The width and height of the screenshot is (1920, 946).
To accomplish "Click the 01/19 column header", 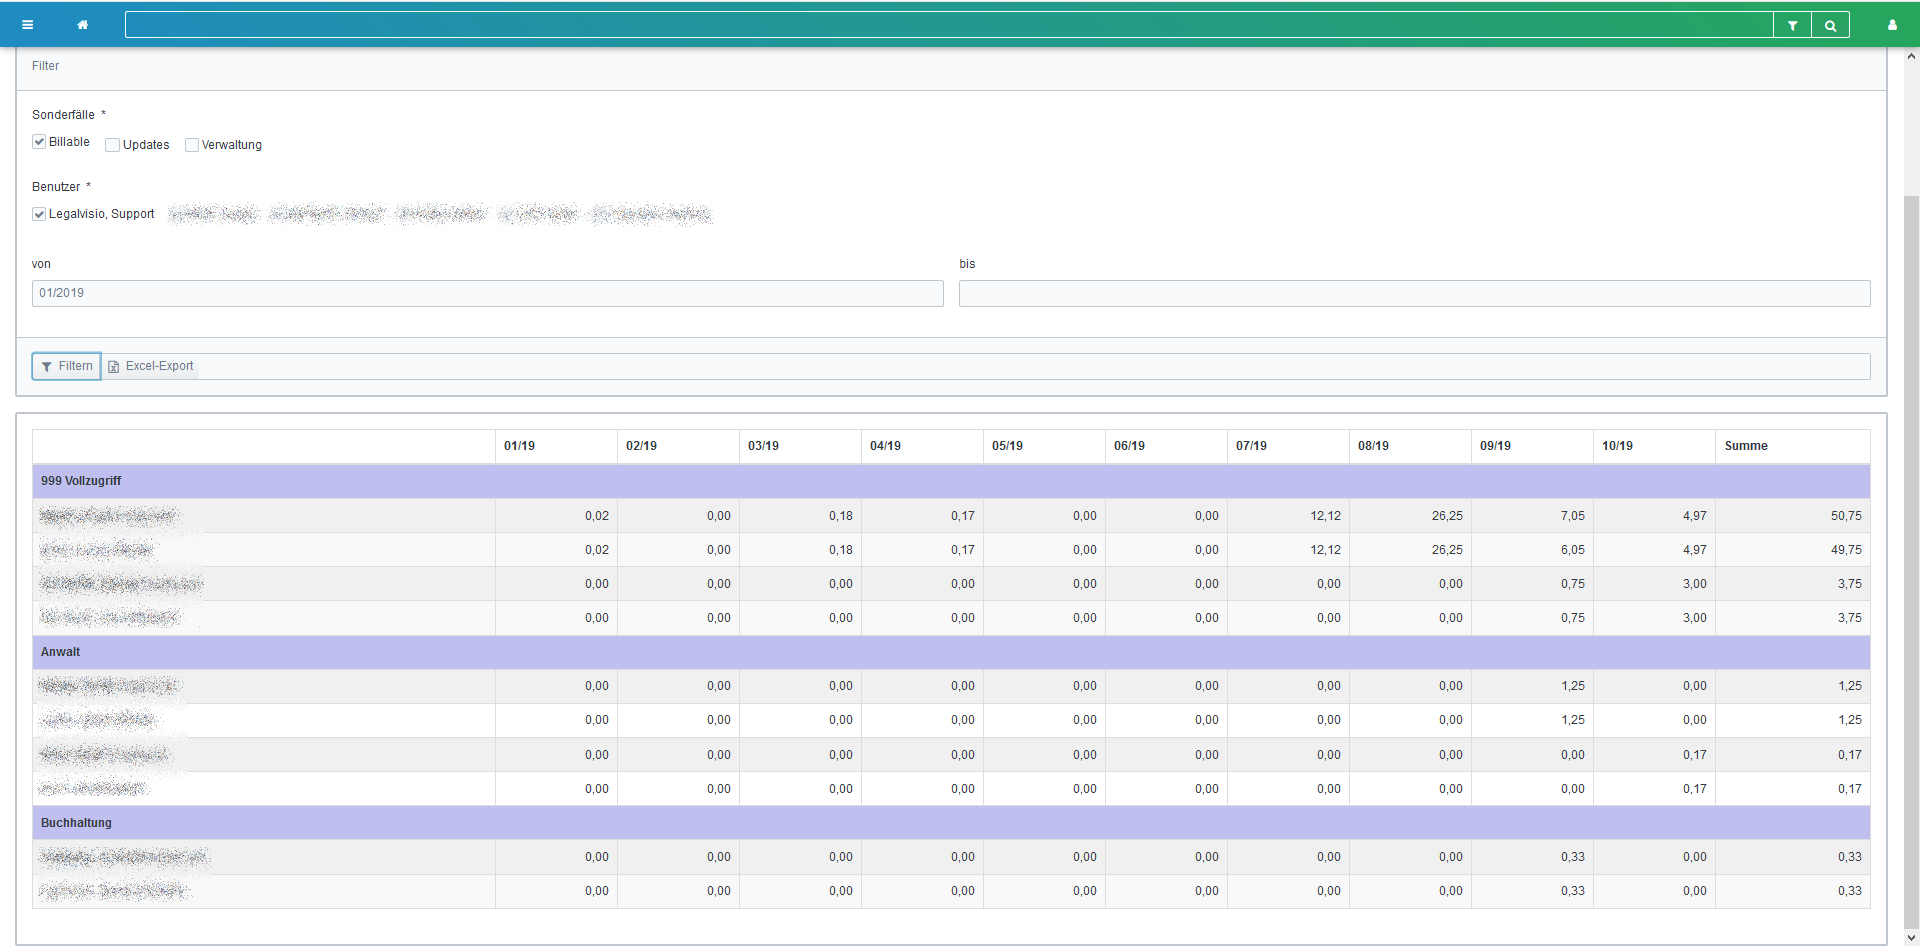I will (519, 446).
